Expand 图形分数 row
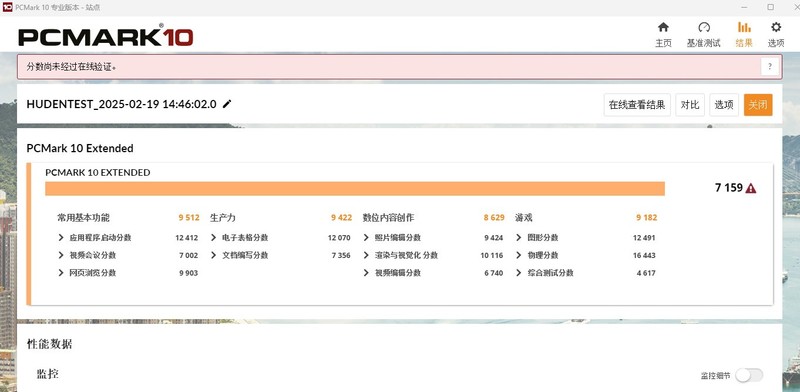800x392 pixels. [518, 237]
